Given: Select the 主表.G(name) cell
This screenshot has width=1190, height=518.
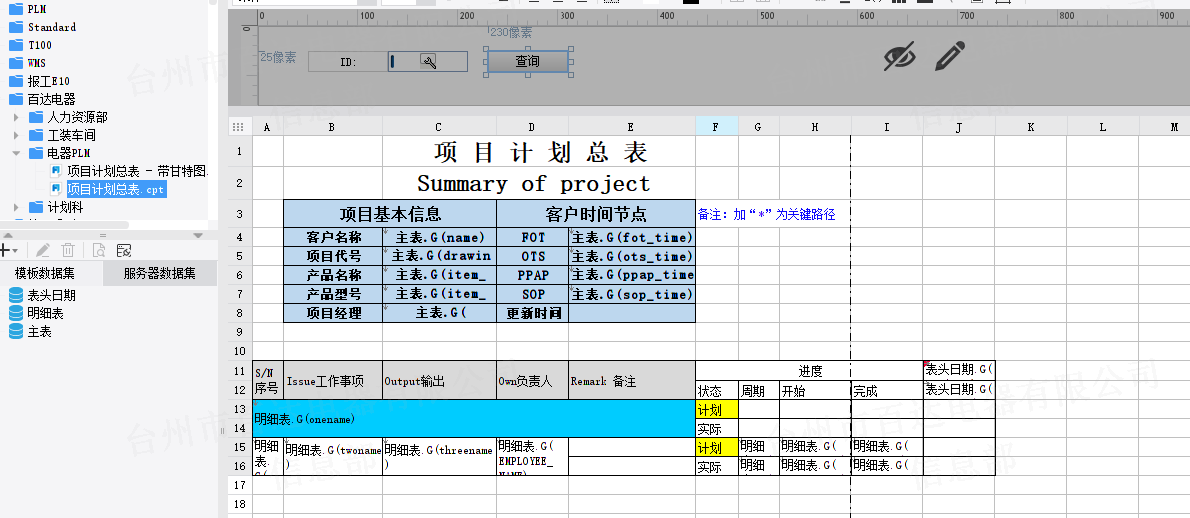Looking at the screenshot, I should click(439, 237).
